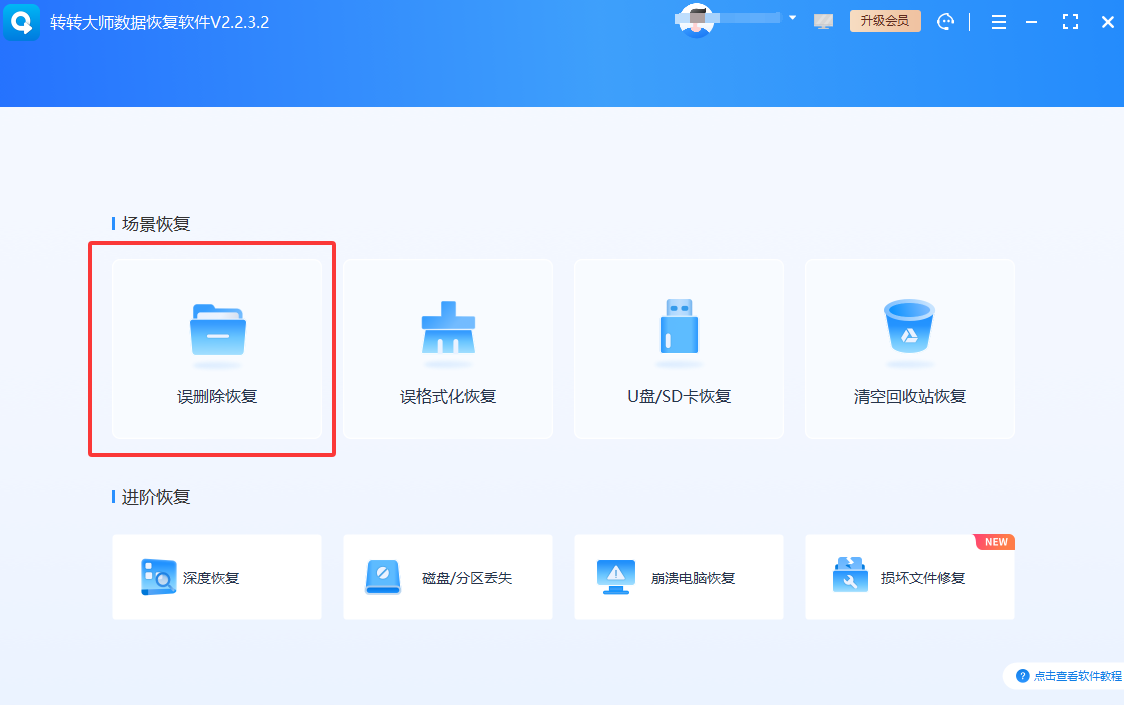1124x705 pixels.
Task: Click the 进阶恢复 section heading
Action: click(x=156, y=497)
